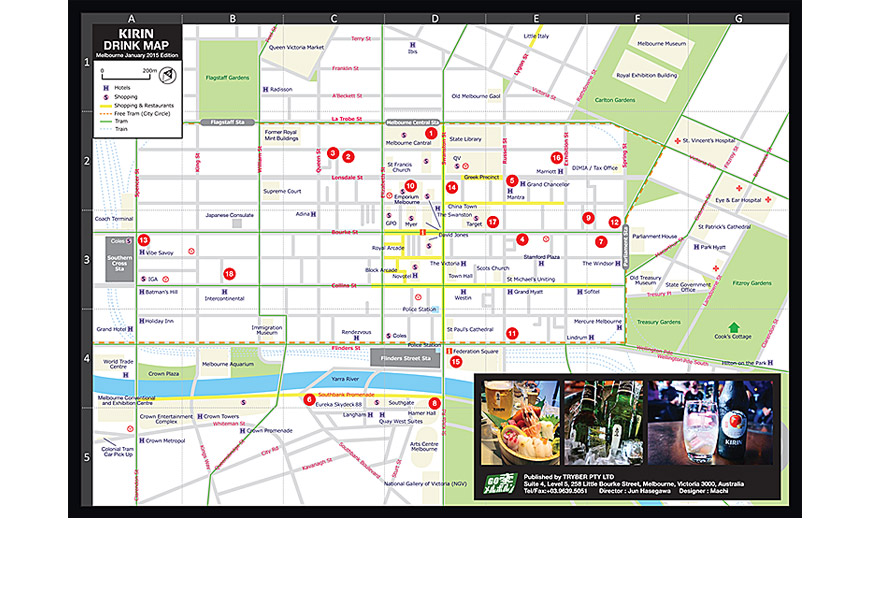Click red marker 13 next to Coles
This screenshot has height=589, width=870.
tap(144, 240)
